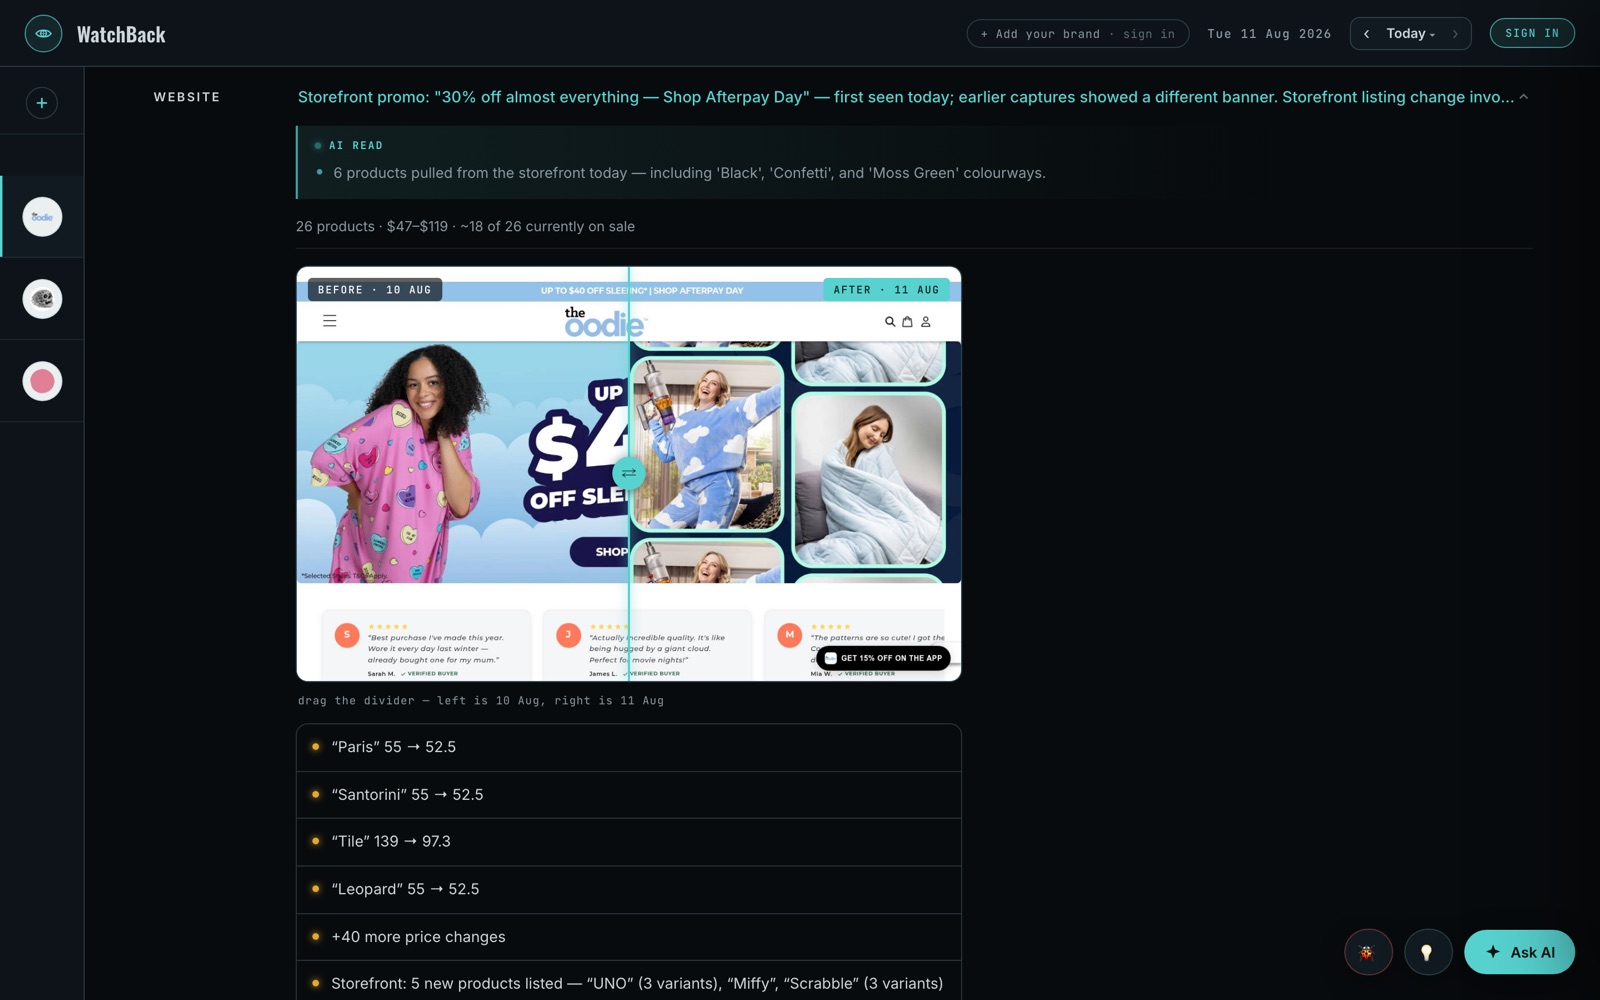Add a new brand with the plus icon
1600x1000 pixels.
[42, 103]
